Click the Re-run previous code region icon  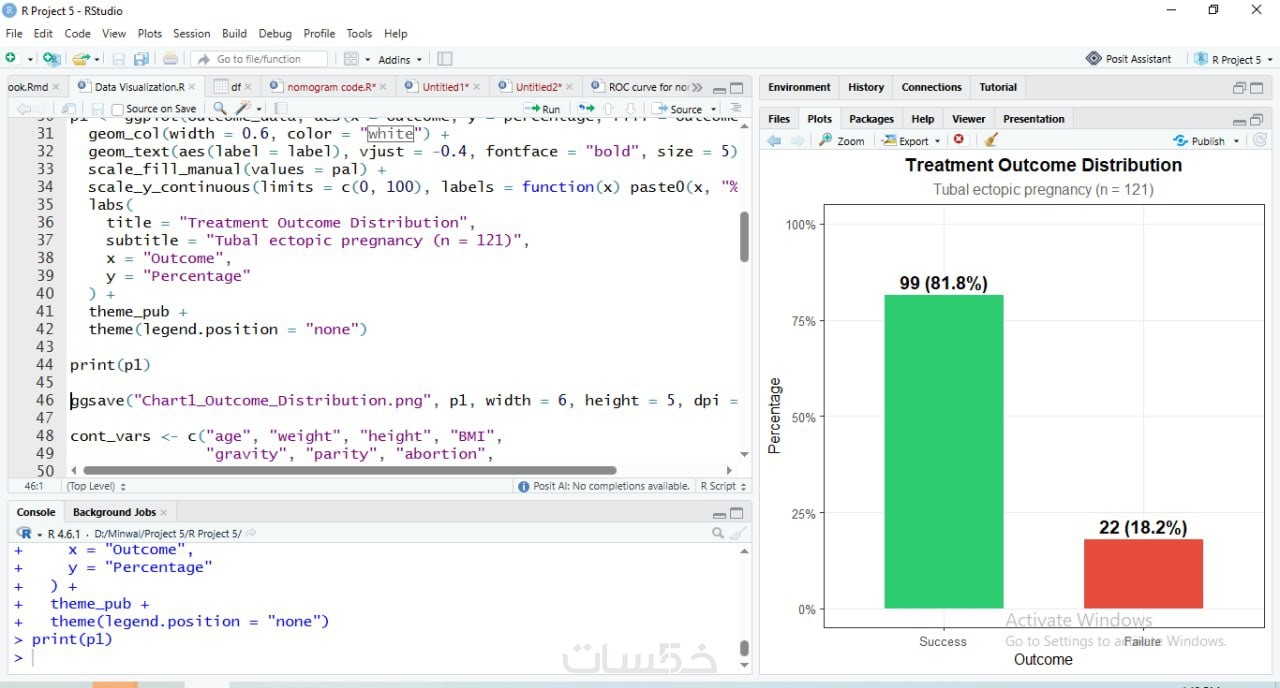coord(586,108)
